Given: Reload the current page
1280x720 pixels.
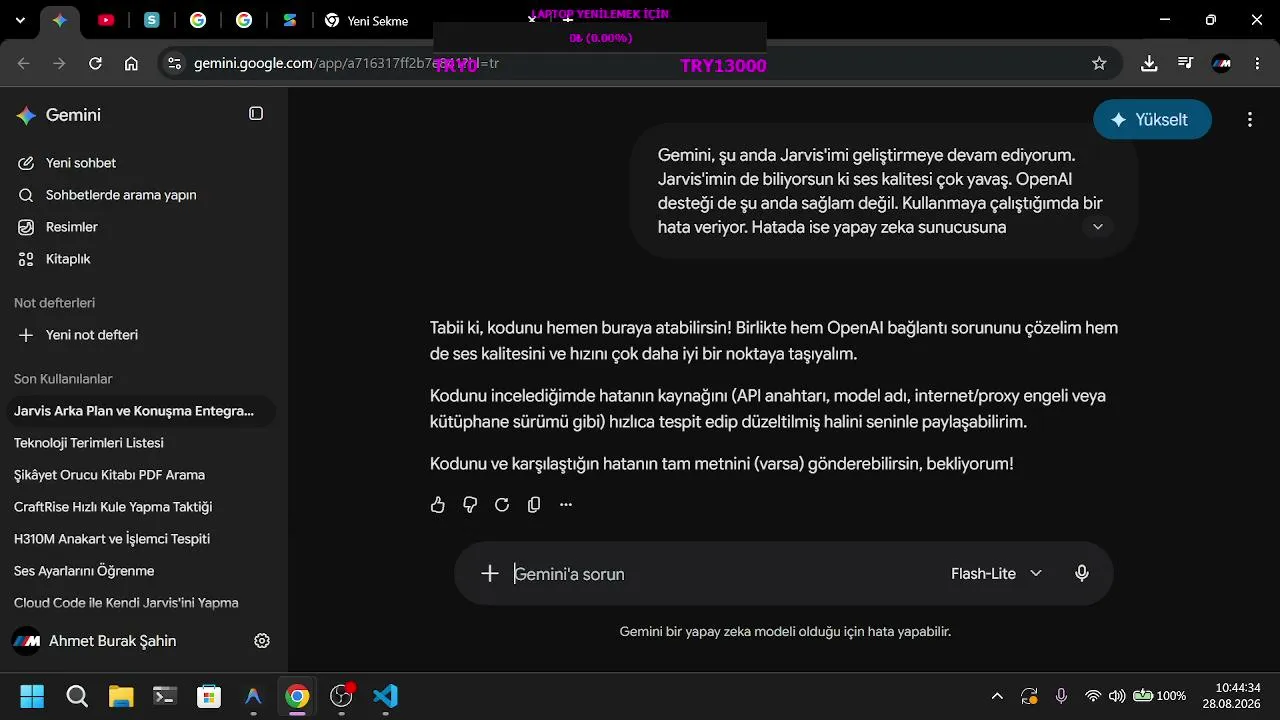Looking at the screenshot, I should (x=95, y=63).
